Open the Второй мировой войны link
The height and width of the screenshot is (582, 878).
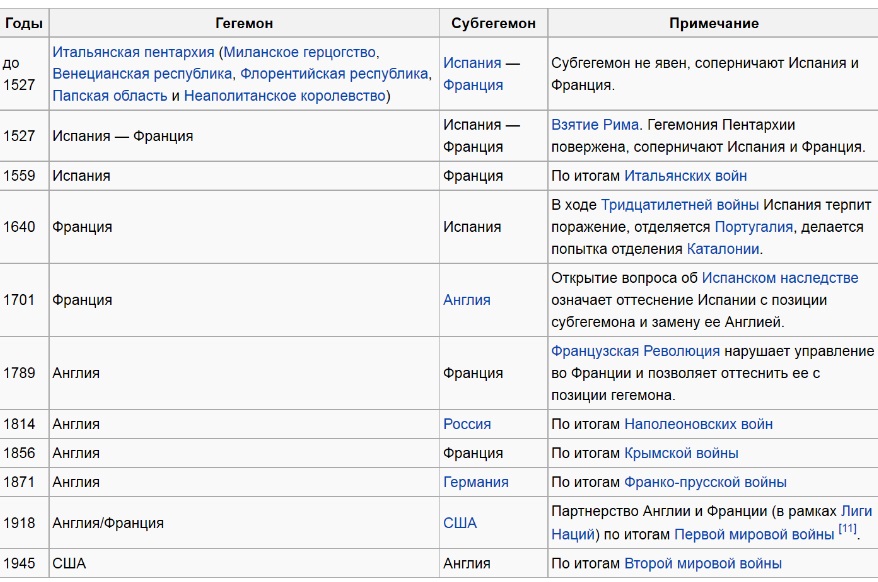click(x=703, y=564)
